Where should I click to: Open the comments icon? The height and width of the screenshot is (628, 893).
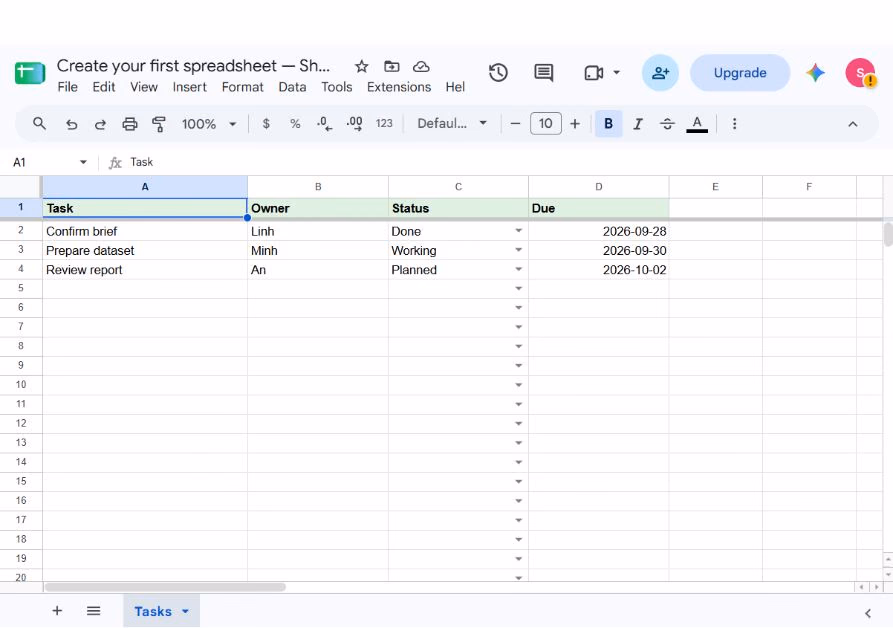point(543,73)
